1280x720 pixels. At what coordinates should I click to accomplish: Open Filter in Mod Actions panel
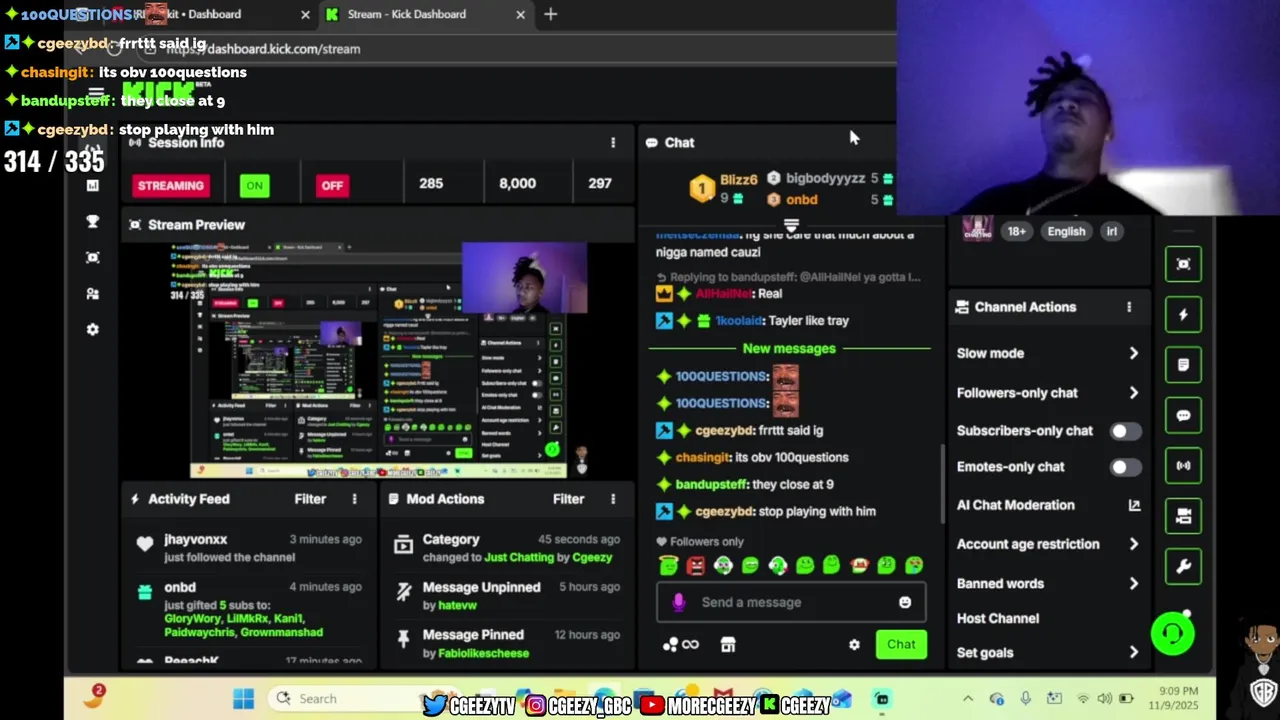coord(568,499)
